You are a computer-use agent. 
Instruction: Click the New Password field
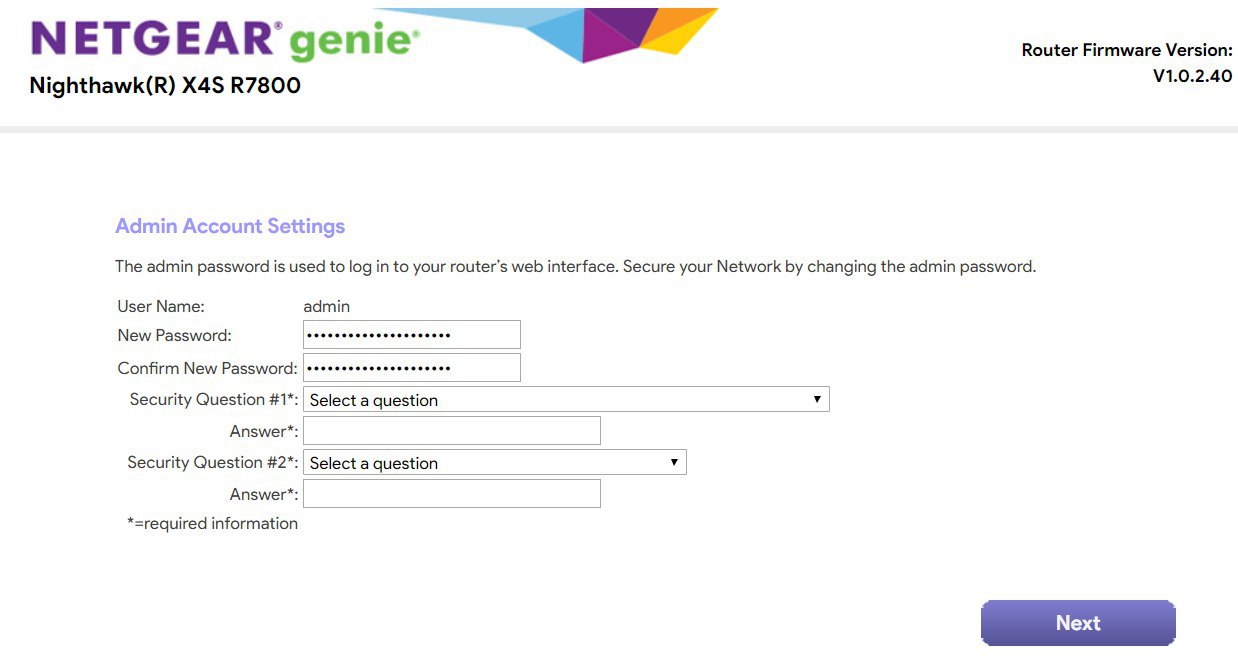click(x=411, y=335)
